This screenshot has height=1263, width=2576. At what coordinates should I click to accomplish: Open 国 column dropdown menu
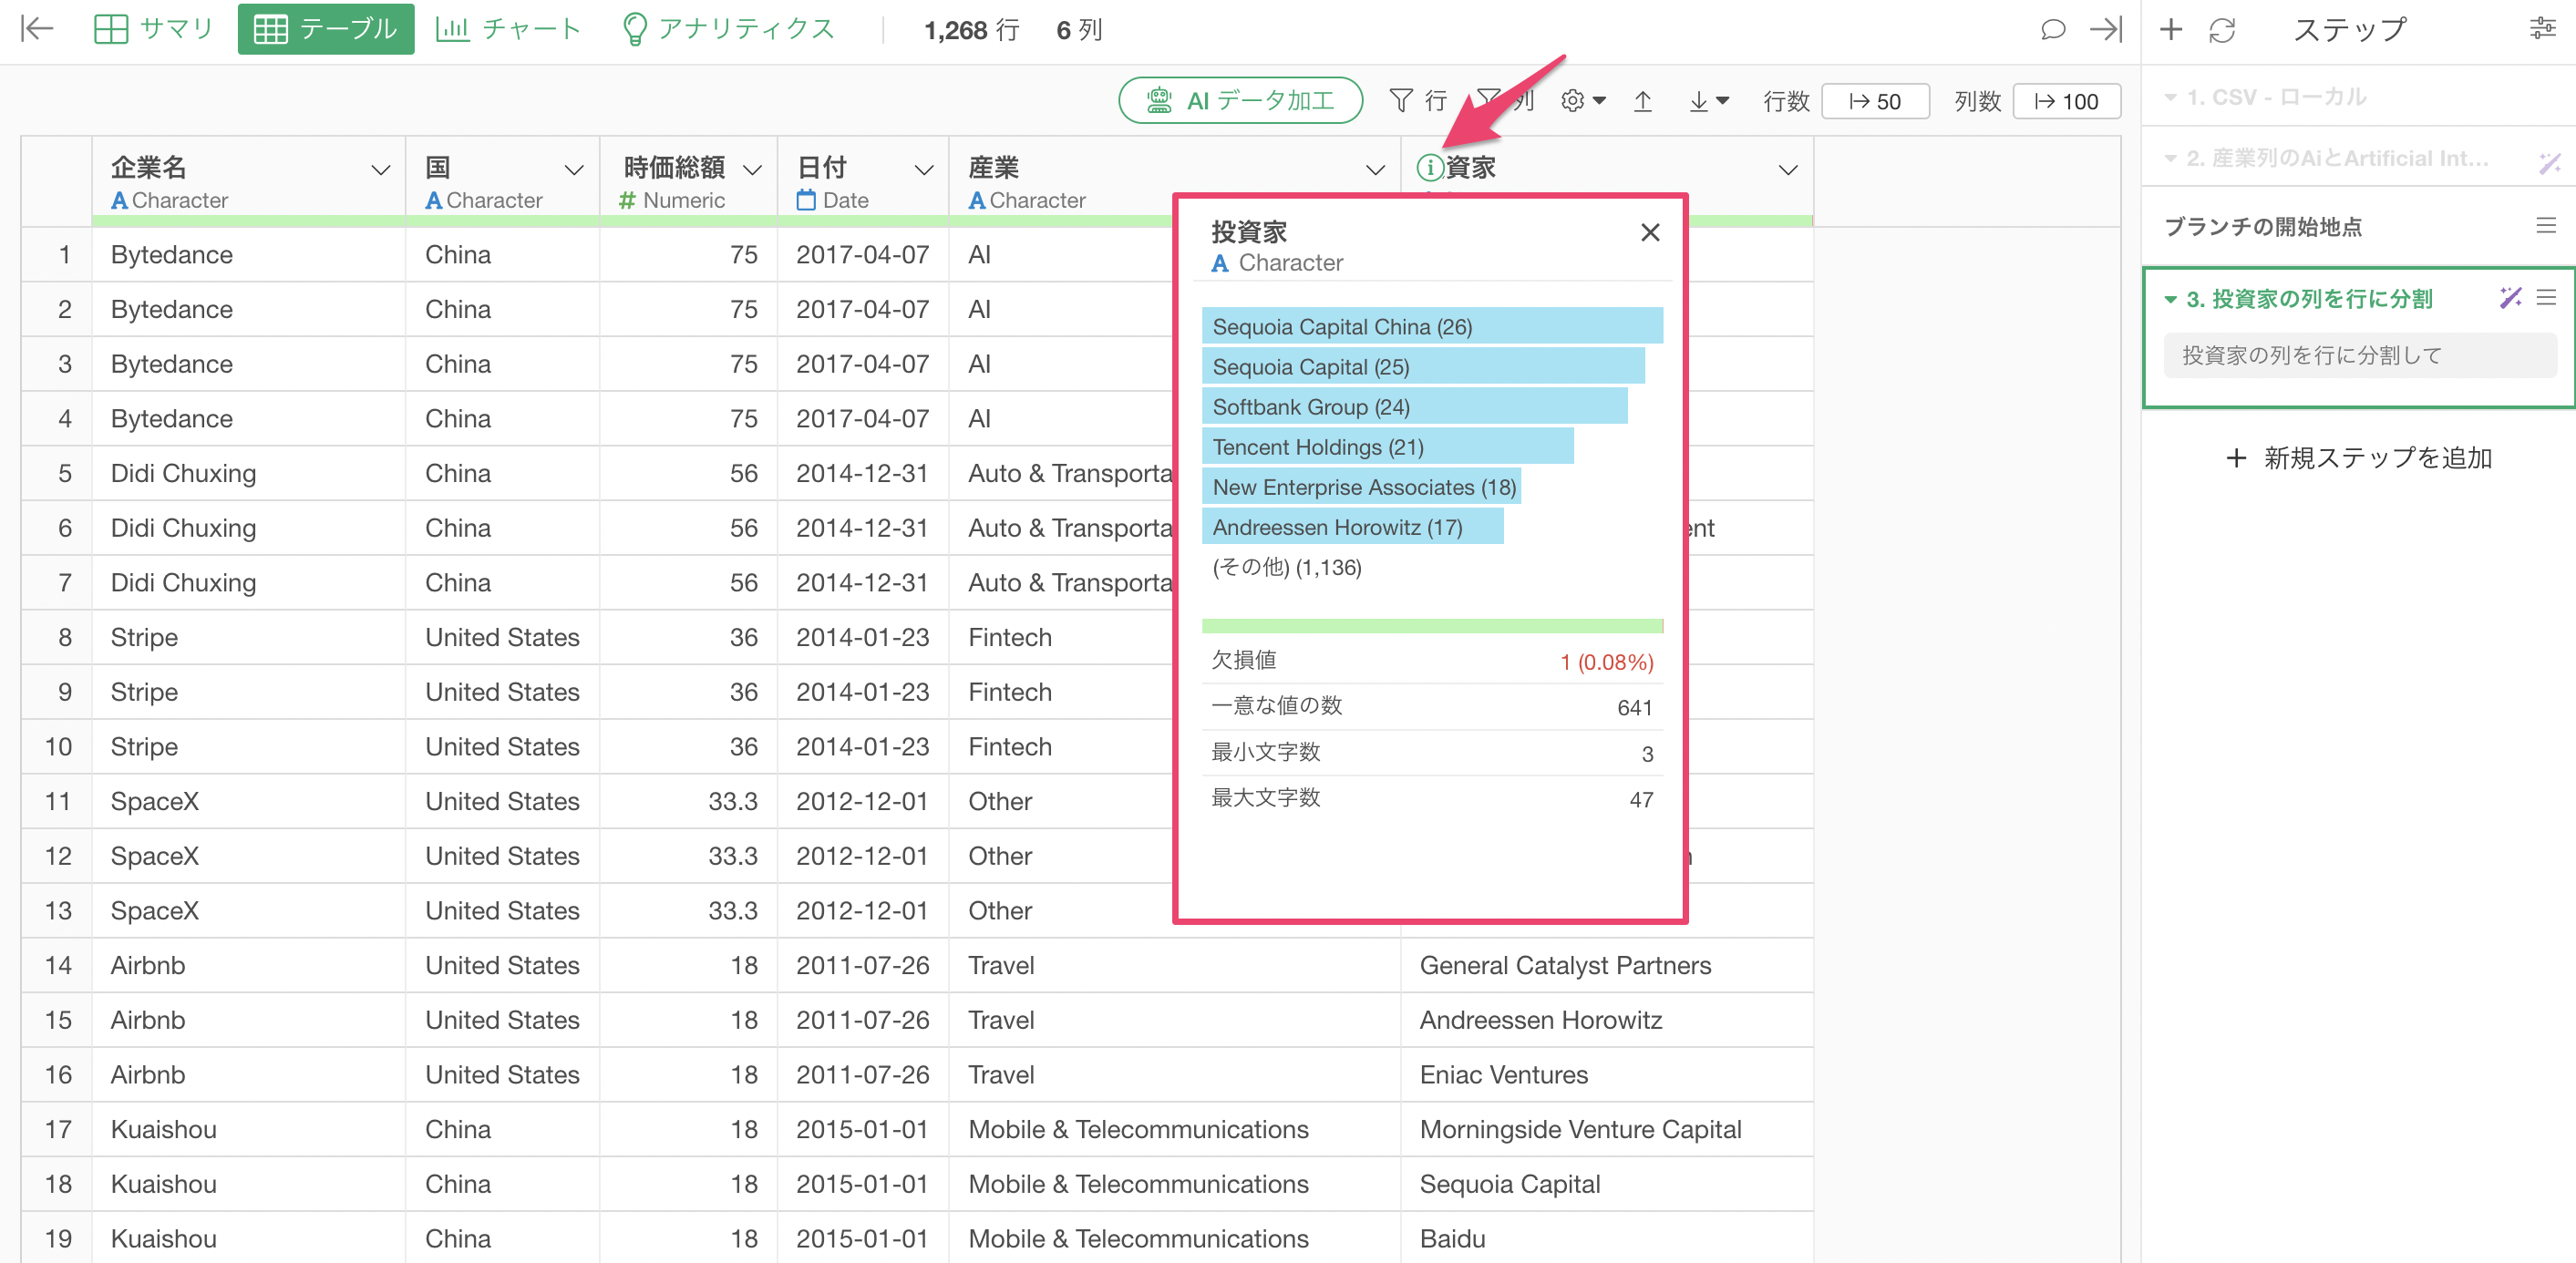click(574, 170)
